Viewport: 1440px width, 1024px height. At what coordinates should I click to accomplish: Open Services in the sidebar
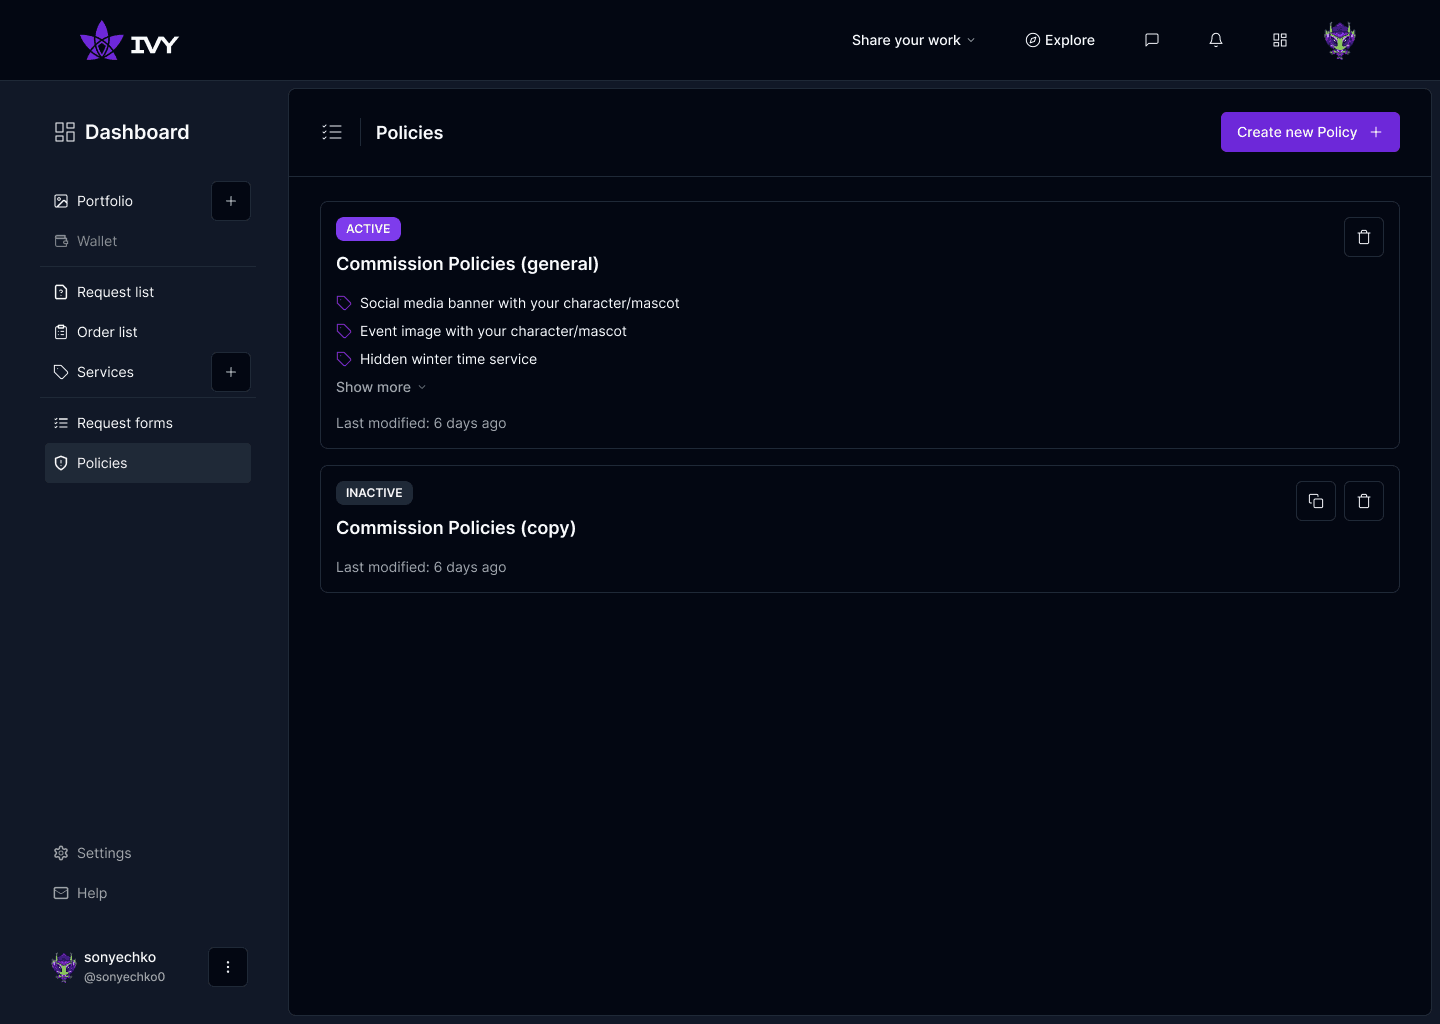coord(124,372)
